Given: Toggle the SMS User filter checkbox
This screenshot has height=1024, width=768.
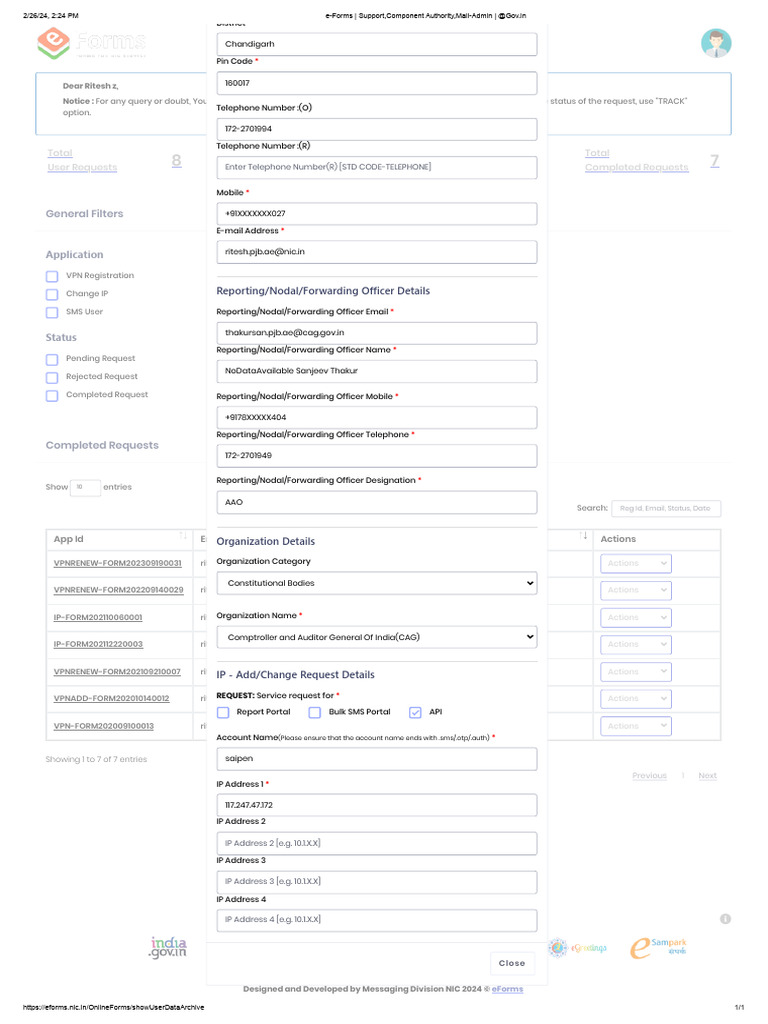Looking at the screenshot, I should click(x=52, y=313).
